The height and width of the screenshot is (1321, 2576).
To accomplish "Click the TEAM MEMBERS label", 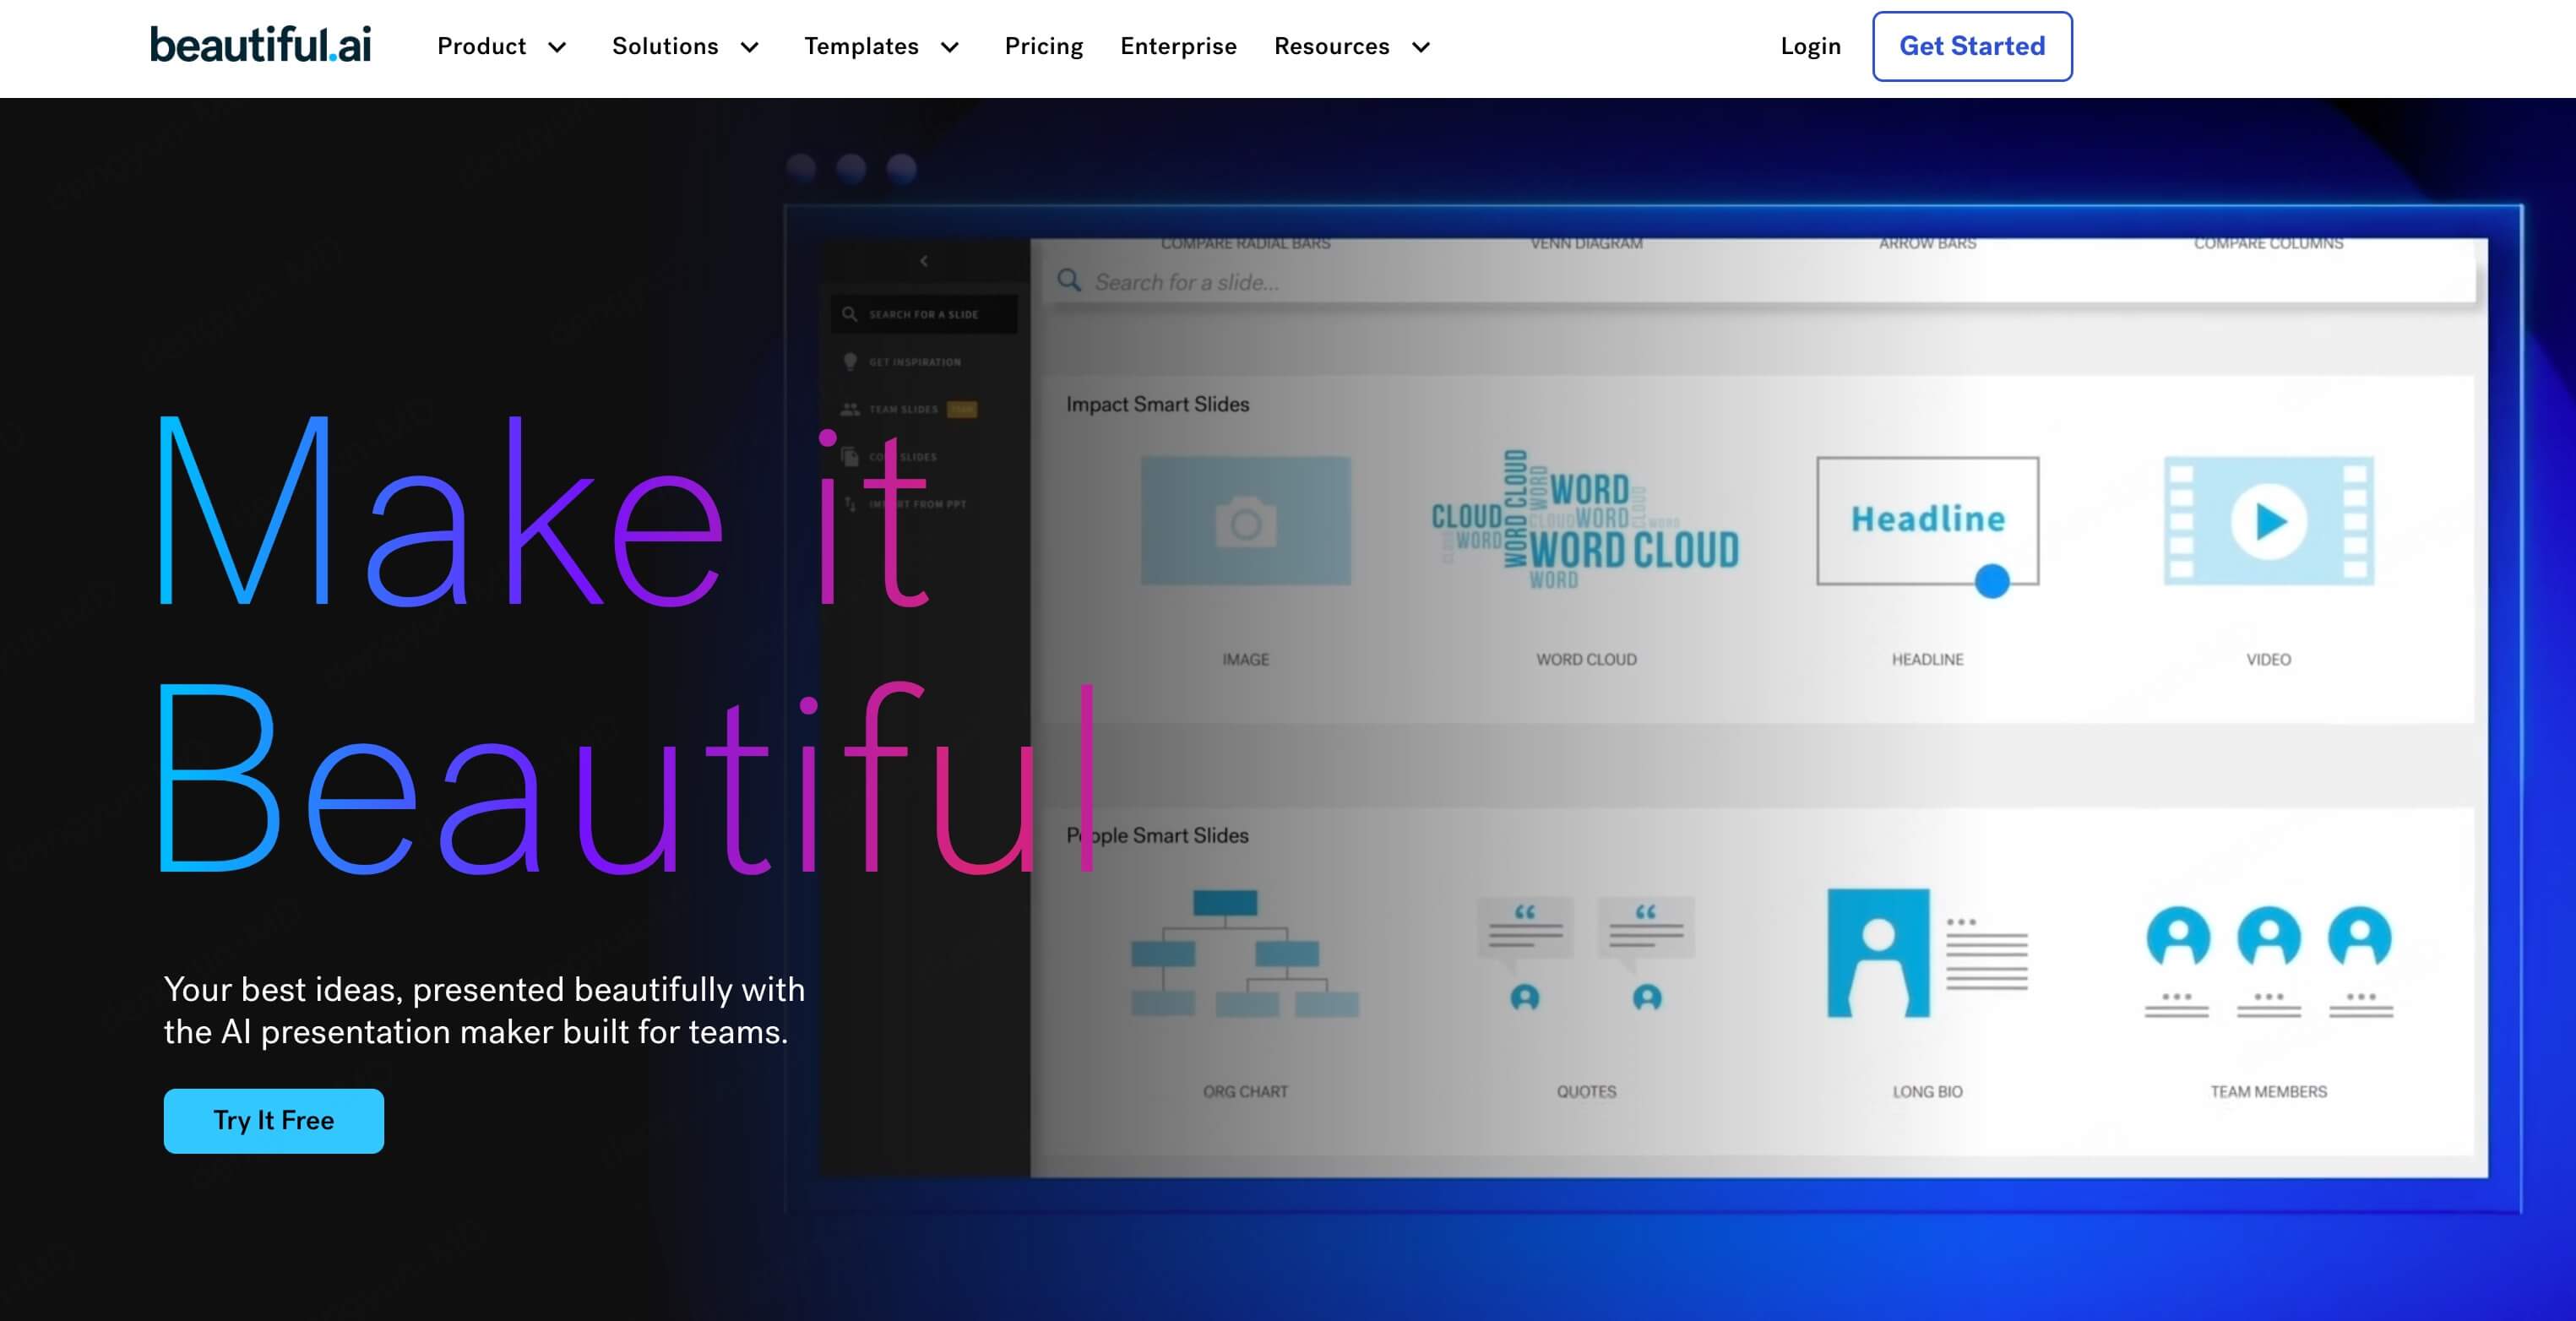I will click(x=2268, y=1091).
